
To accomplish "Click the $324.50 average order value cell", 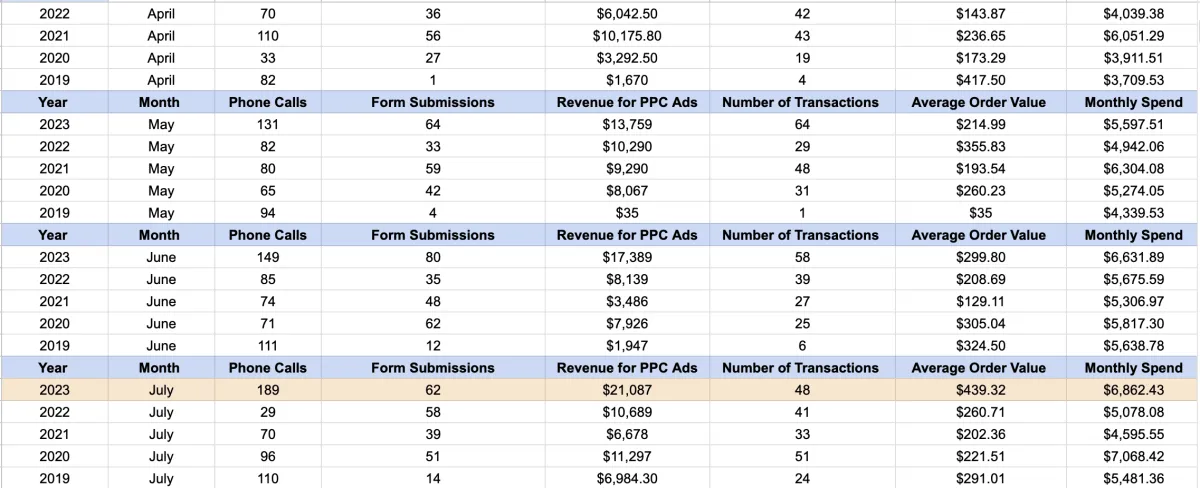I will [x=978, y=345].
